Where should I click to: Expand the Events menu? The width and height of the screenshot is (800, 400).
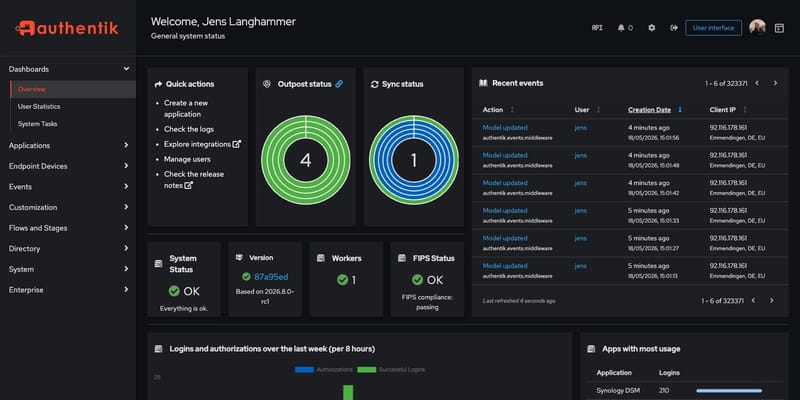point(68,187)
